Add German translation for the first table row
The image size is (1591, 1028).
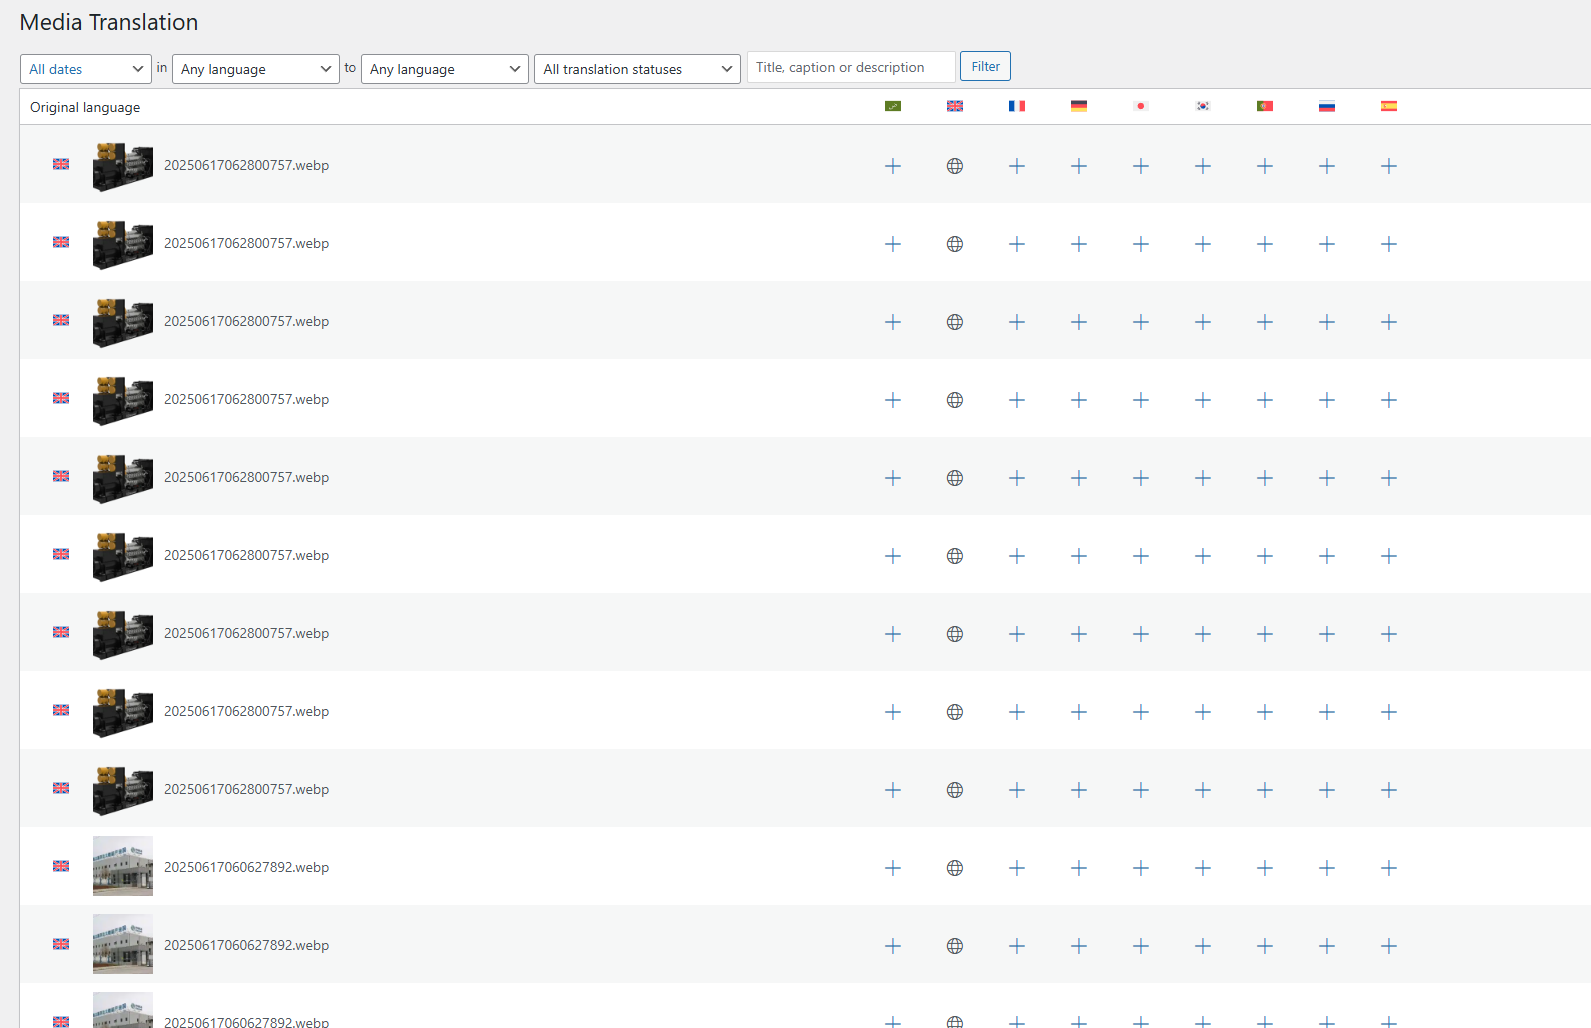(x=1079, y=166)
